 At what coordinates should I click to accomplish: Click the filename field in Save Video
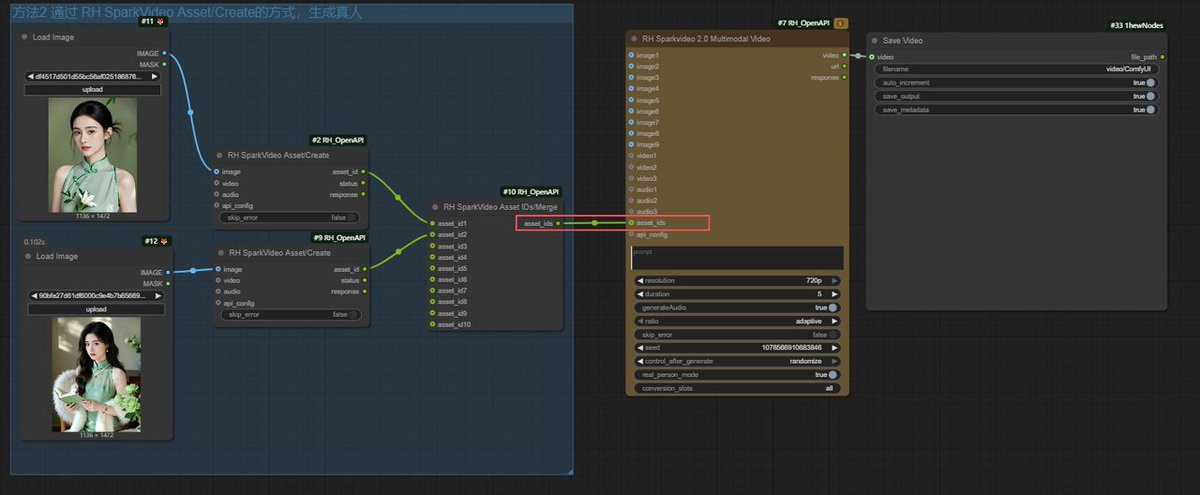coord(1016,69)
